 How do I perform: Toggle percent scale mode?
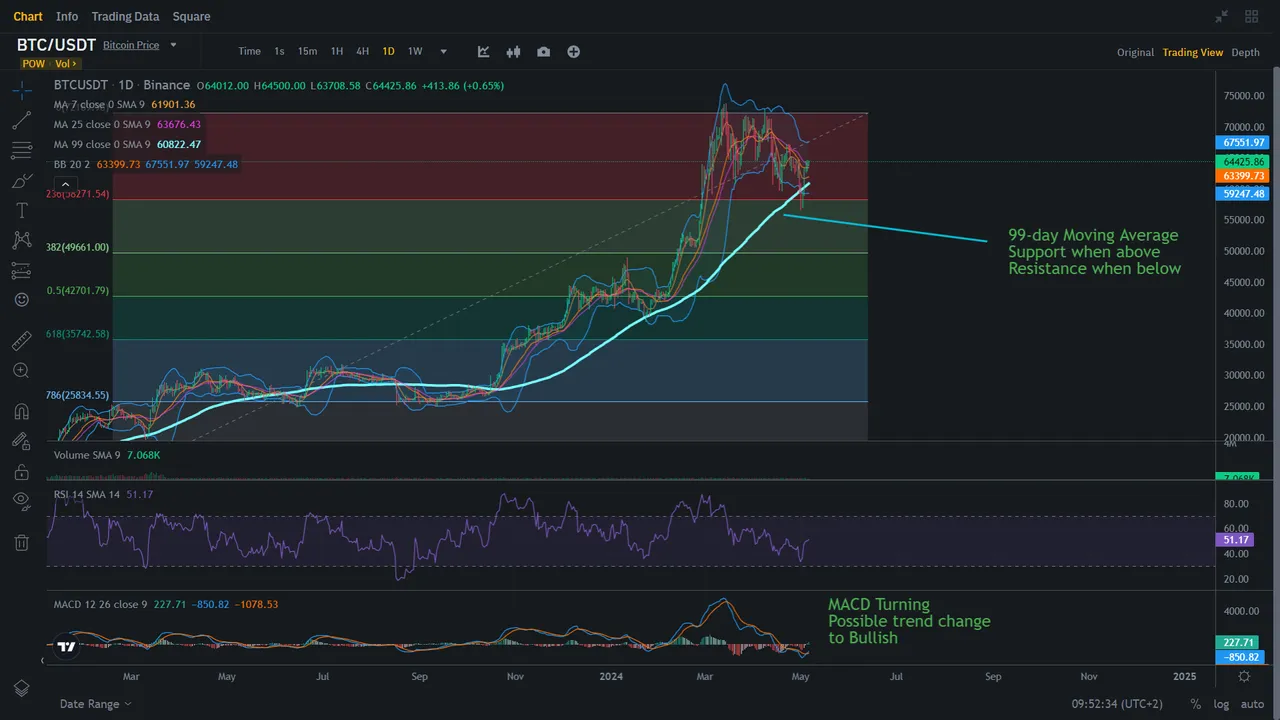(1195, 704)
